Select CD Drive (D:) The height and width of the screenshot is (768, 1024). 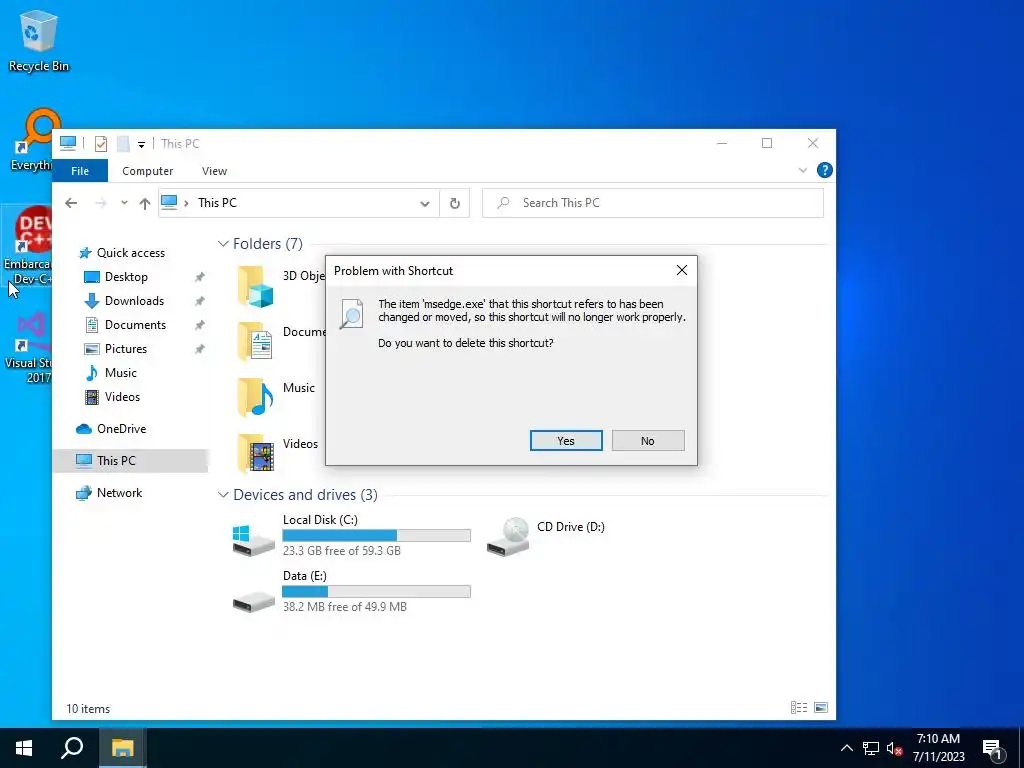tap(546, 536)
